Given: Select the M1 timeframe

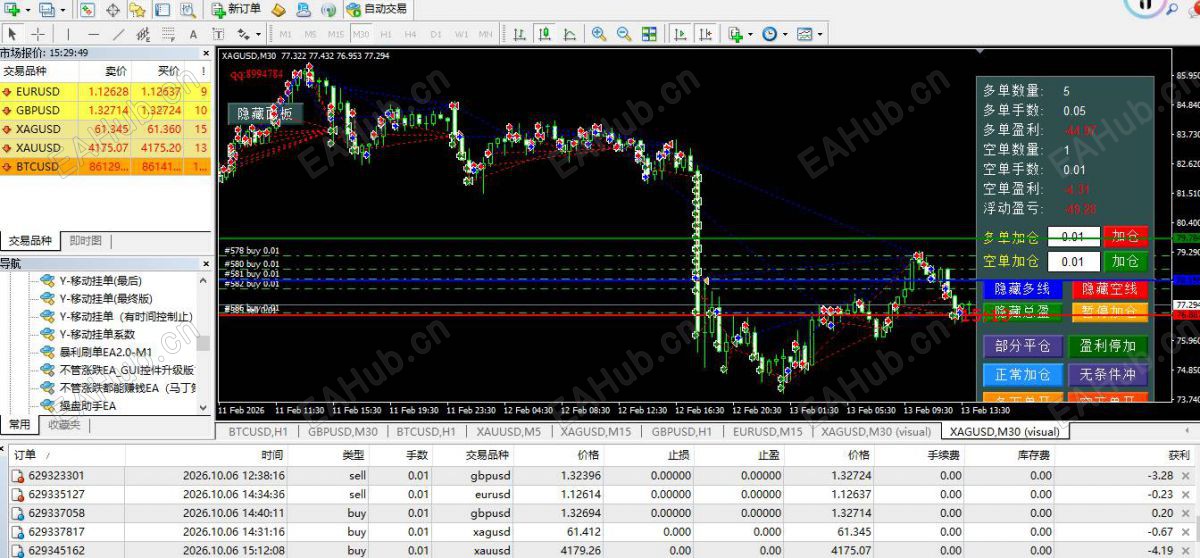Looking at the screenshot, I should point(286,34).
